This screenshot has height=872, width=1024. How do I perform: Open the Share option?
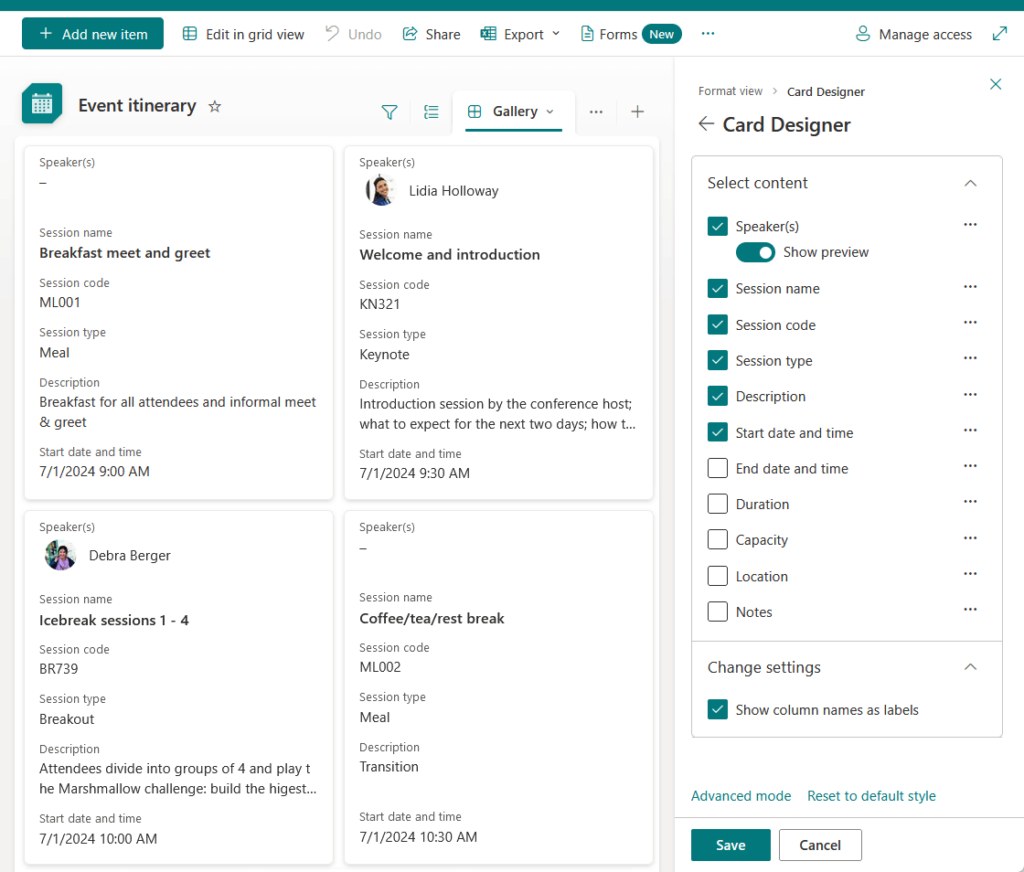pyautogui.click(x=431, y=34)
